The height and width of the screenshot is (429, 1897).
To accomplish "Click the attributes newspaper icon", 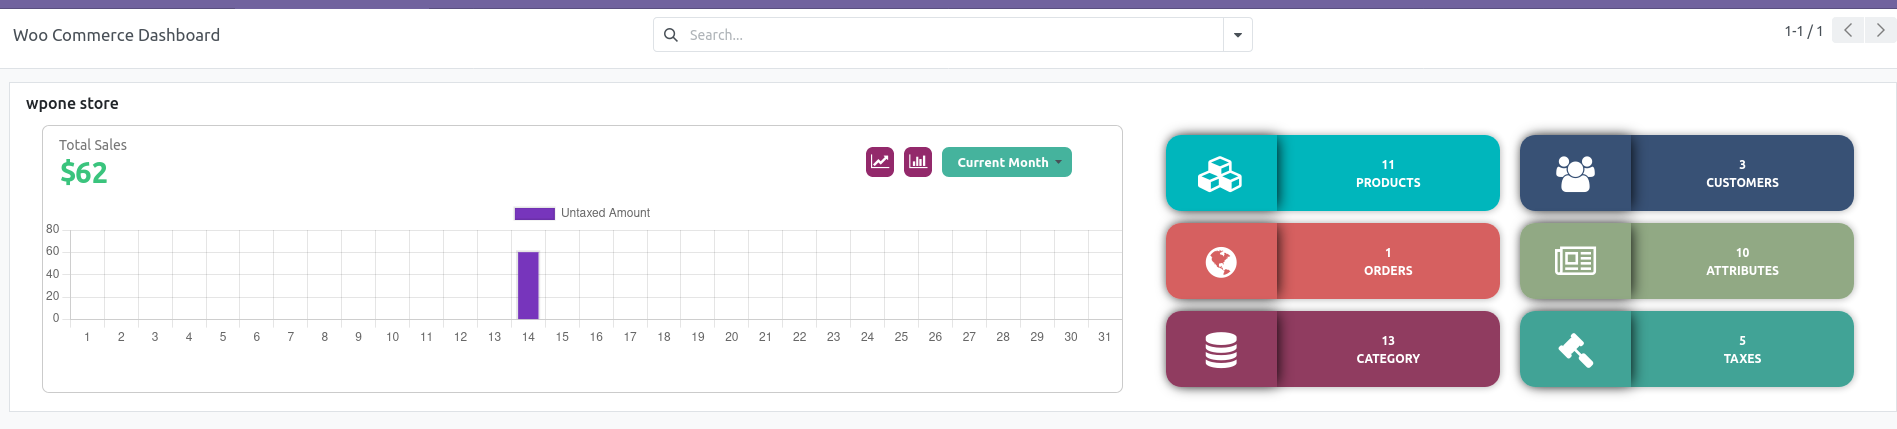I will (x=1575, y=262).
